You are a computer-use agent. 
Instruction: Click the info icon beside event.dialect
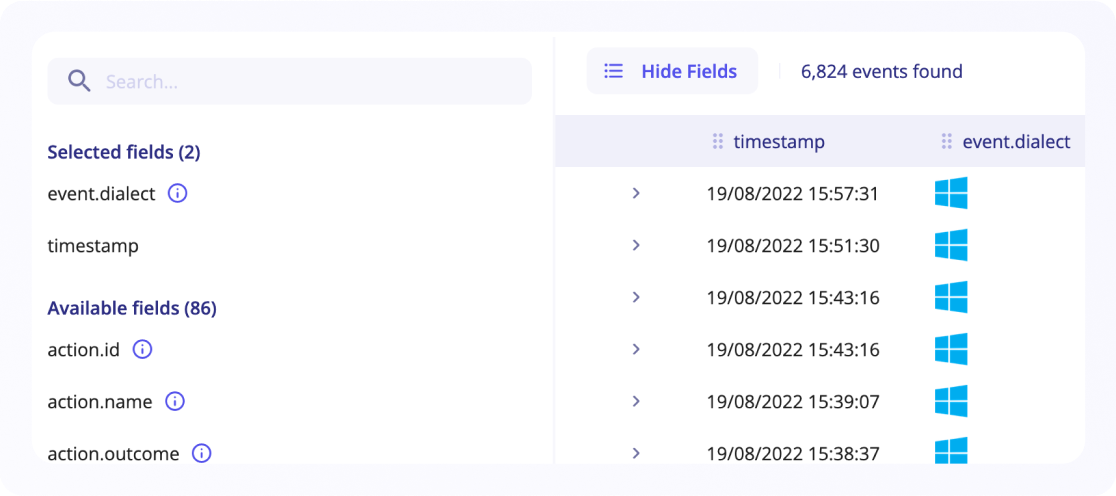177,194
